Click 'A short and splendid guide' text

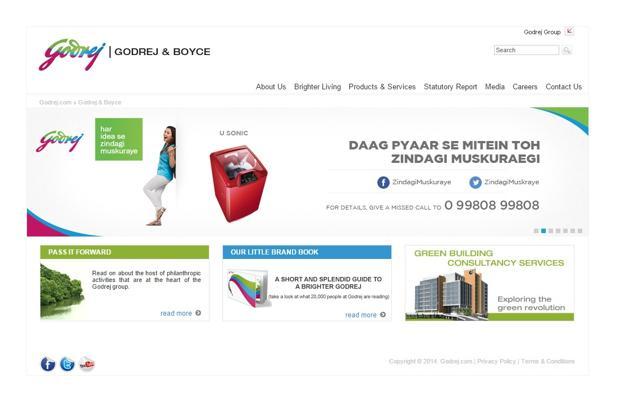328,282
